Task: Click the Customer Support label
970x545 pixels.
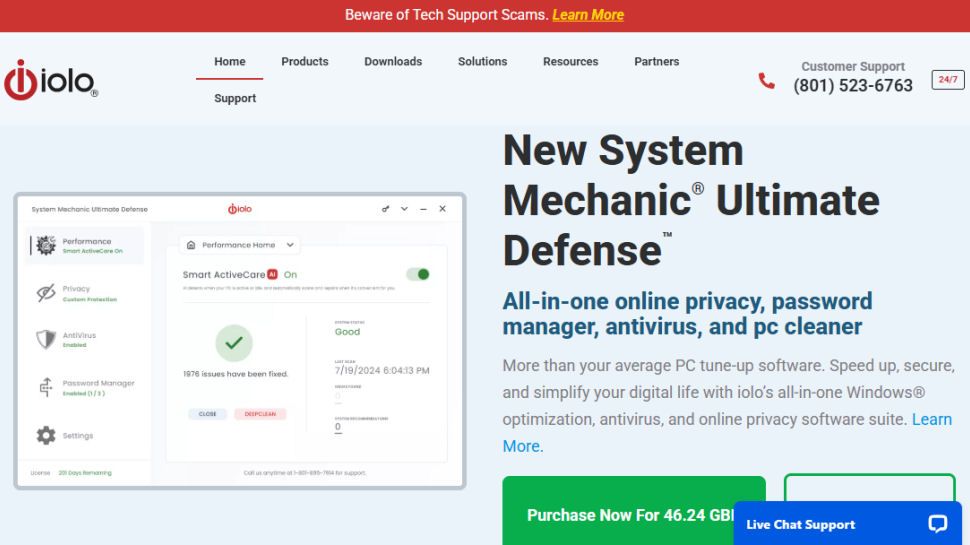Action: pos(853,66)
